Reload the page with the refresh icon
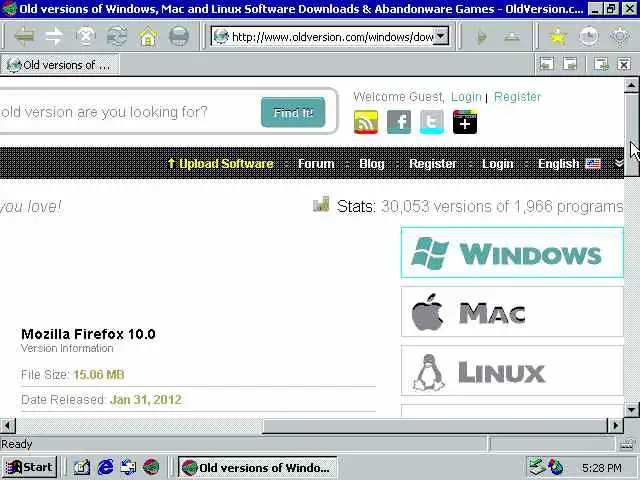Image resolution: width=640 pixels, height=480 pixels. point(117,37)
